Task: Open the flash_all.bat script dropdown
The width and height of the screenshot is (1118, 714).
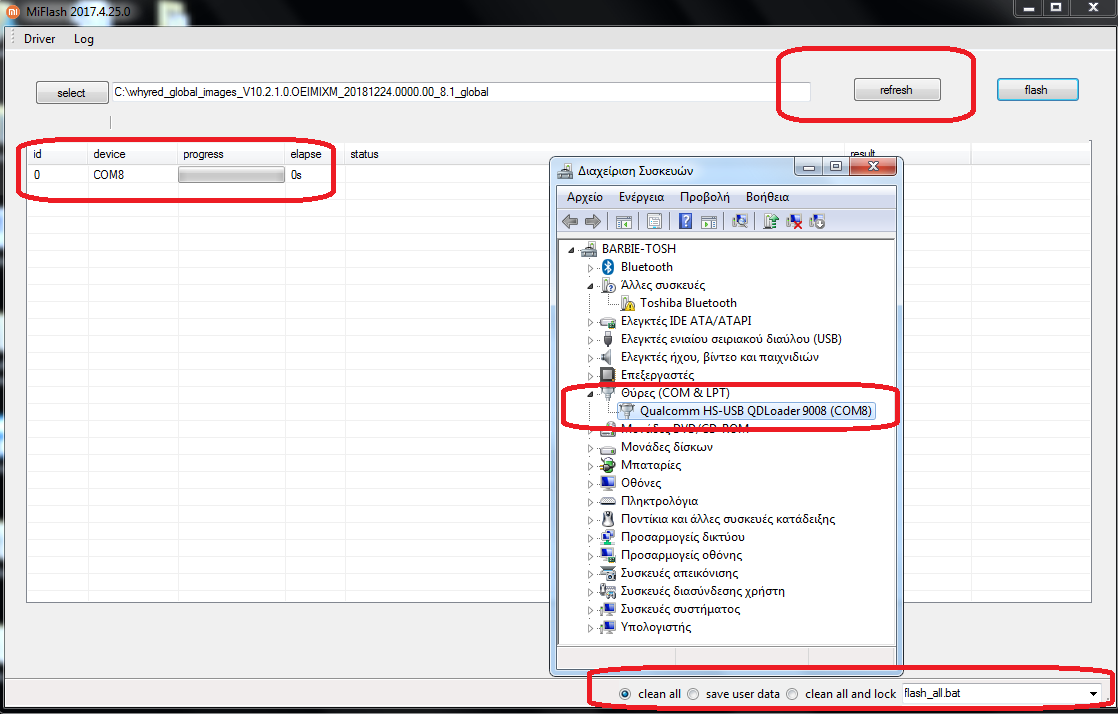Action: (1094, 693)
